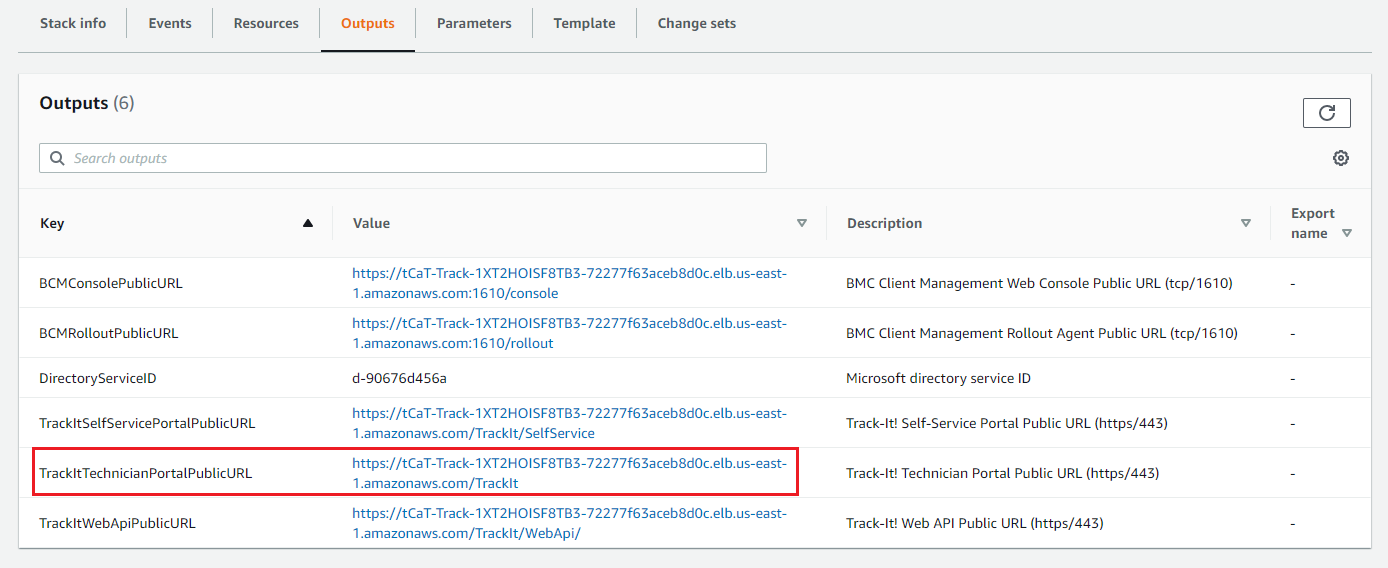This screenshot has width=1388, height=568.
Task: Click the Web API Public URL description
Action: (975, 523)
